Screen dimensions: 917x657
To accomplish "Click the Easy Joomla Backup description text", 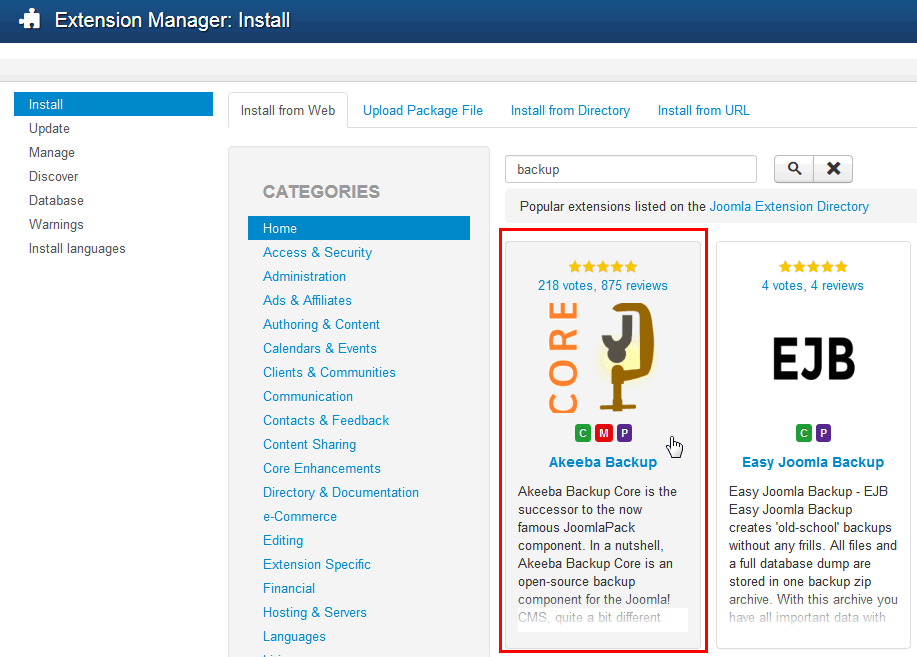I will [x=813, y=554].
